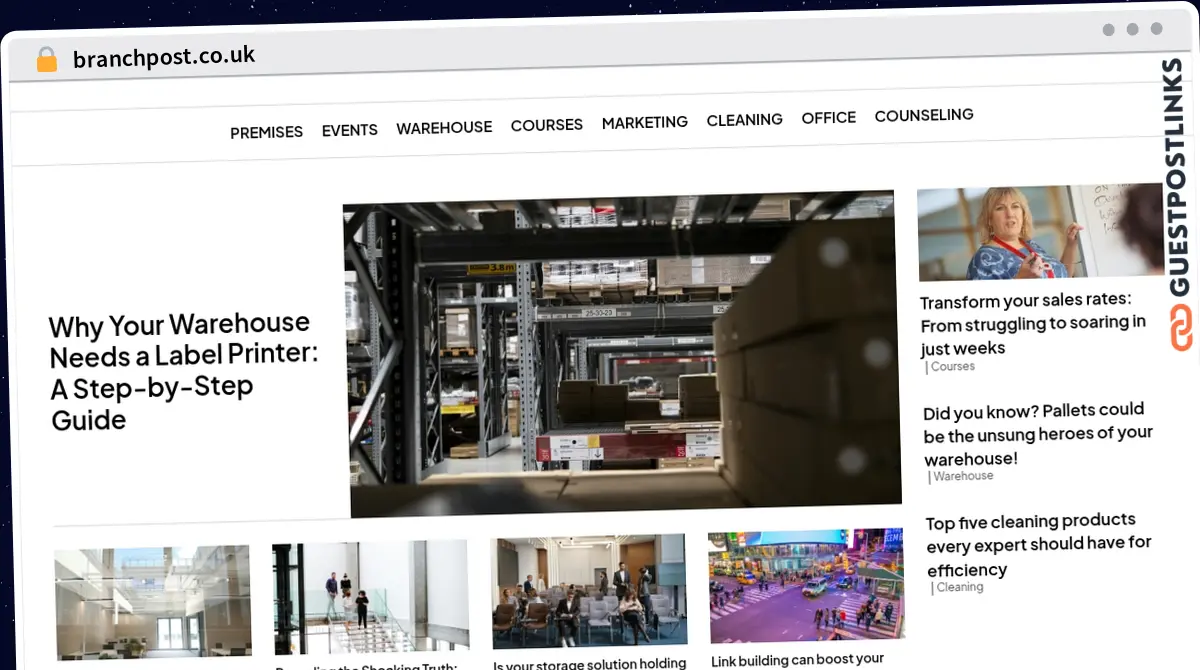Click the middle grey window control dot
Image resolution: width=1200 pixels, height=670 pixels.
pos(1132,30)
